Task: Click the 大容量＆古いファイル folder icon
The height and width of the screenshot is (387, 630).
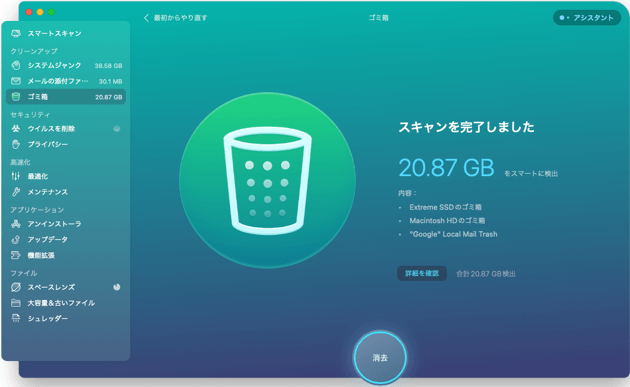Action: coord(16,303)
